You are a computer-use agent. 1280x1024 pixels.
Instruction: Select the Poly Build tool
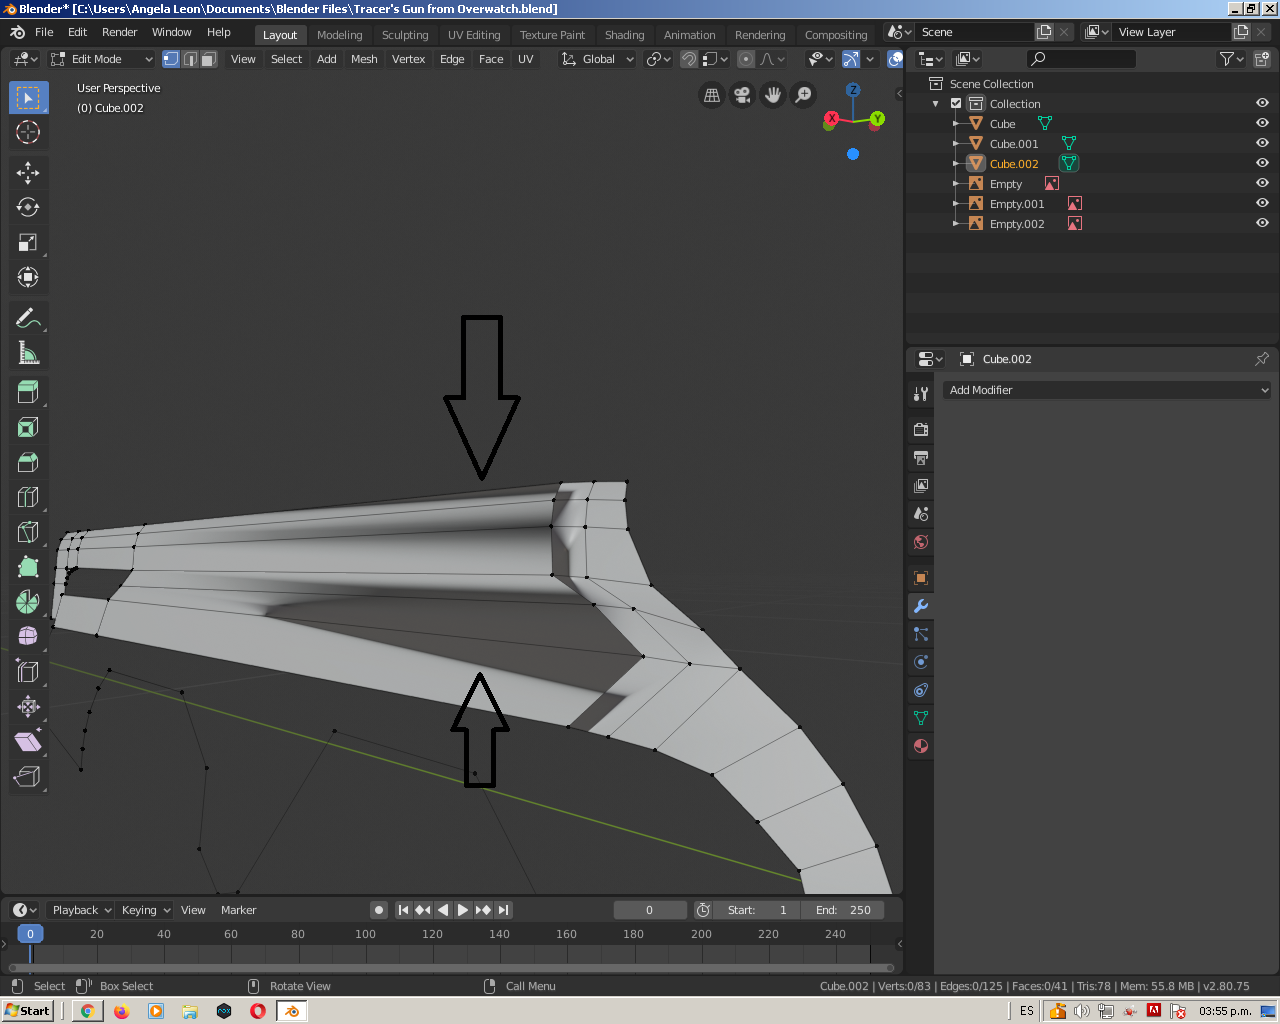[28, 567]
